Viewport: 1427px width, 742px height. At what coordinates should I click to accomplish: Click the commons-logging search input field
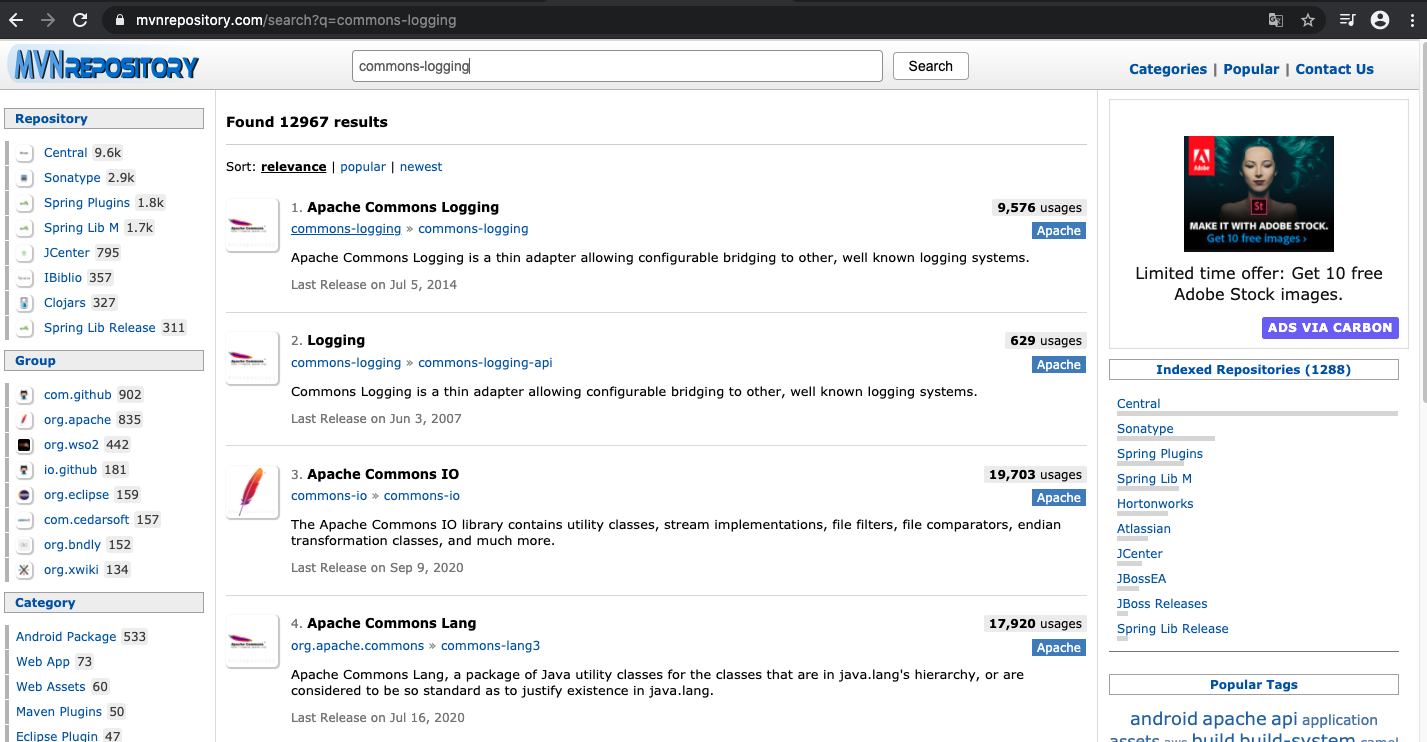click(x=617, y=66)
